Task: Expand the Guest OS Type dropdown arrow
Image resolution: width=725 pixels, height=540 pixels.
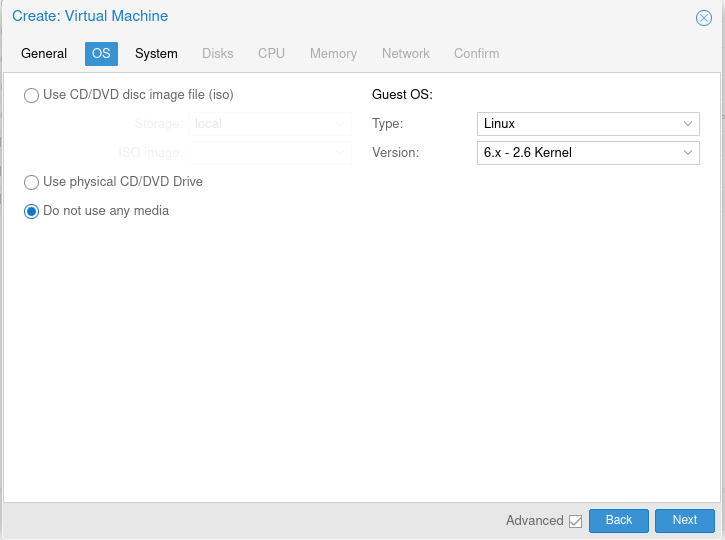Action: (688, 124)
